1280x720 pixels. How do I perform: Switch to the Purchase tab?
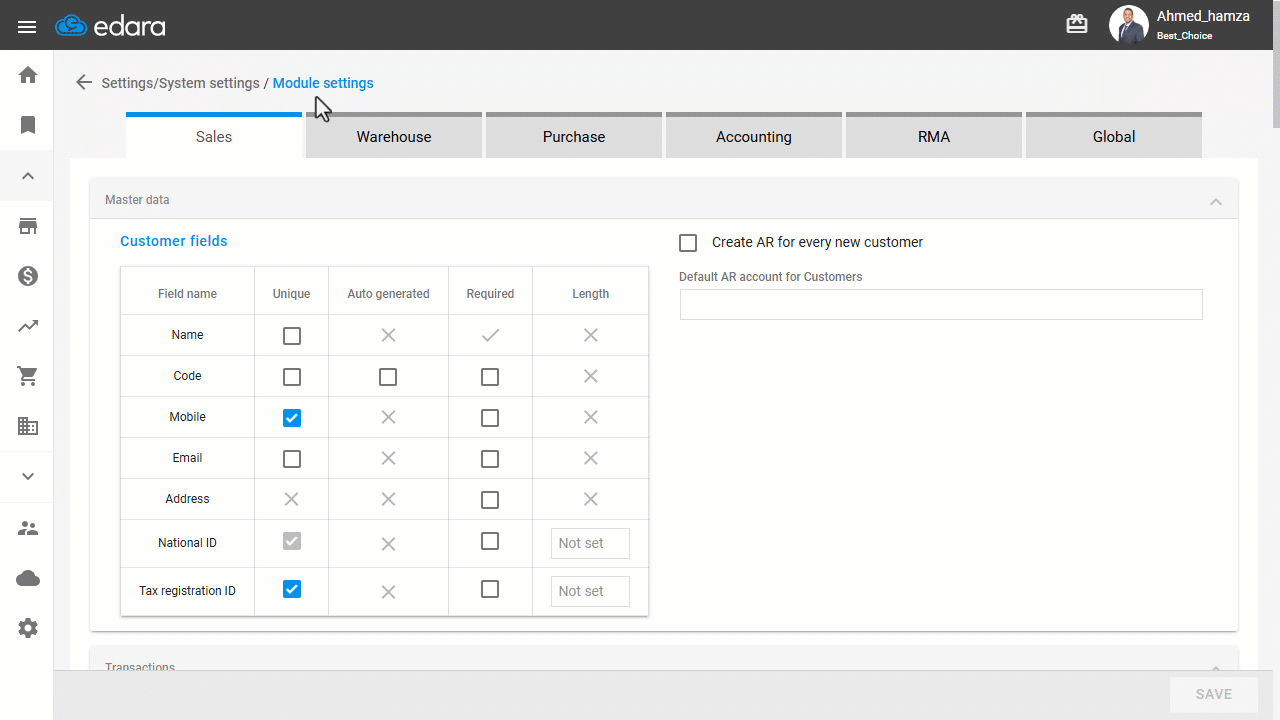tap(574, 136)
